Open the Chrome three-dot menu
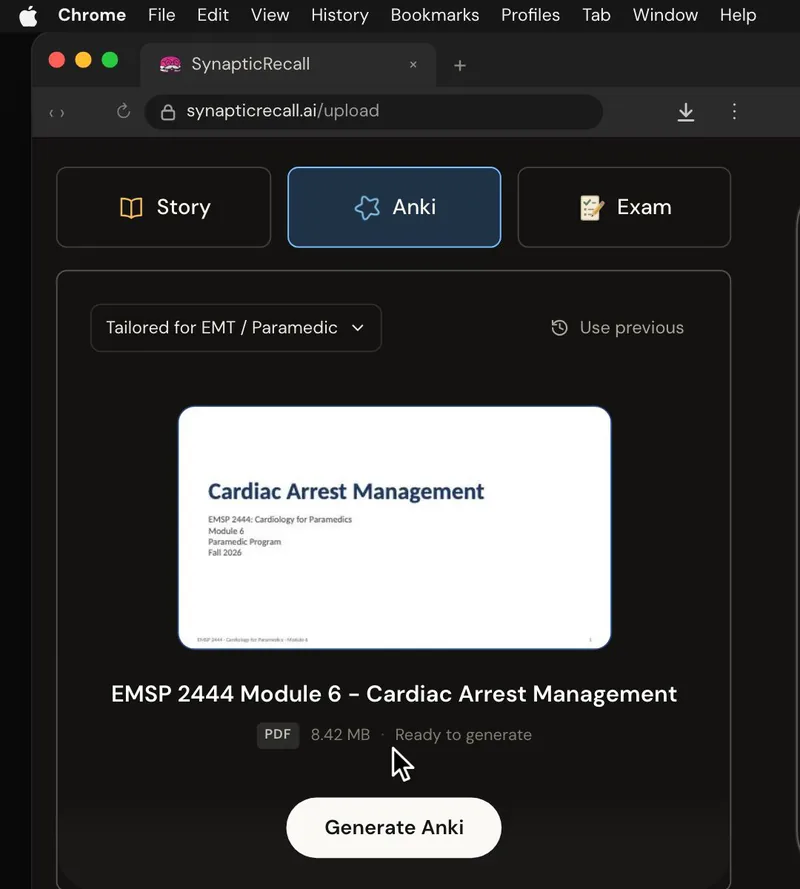The height and width of the screenshot is (889, 800). coord(734,111)
